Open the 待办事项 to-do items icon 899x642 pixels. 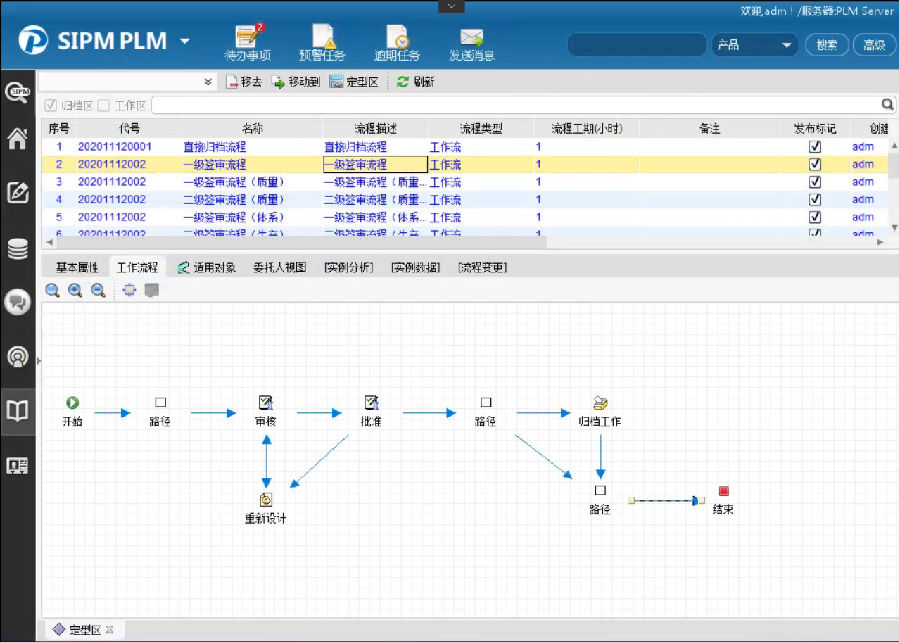247,39
